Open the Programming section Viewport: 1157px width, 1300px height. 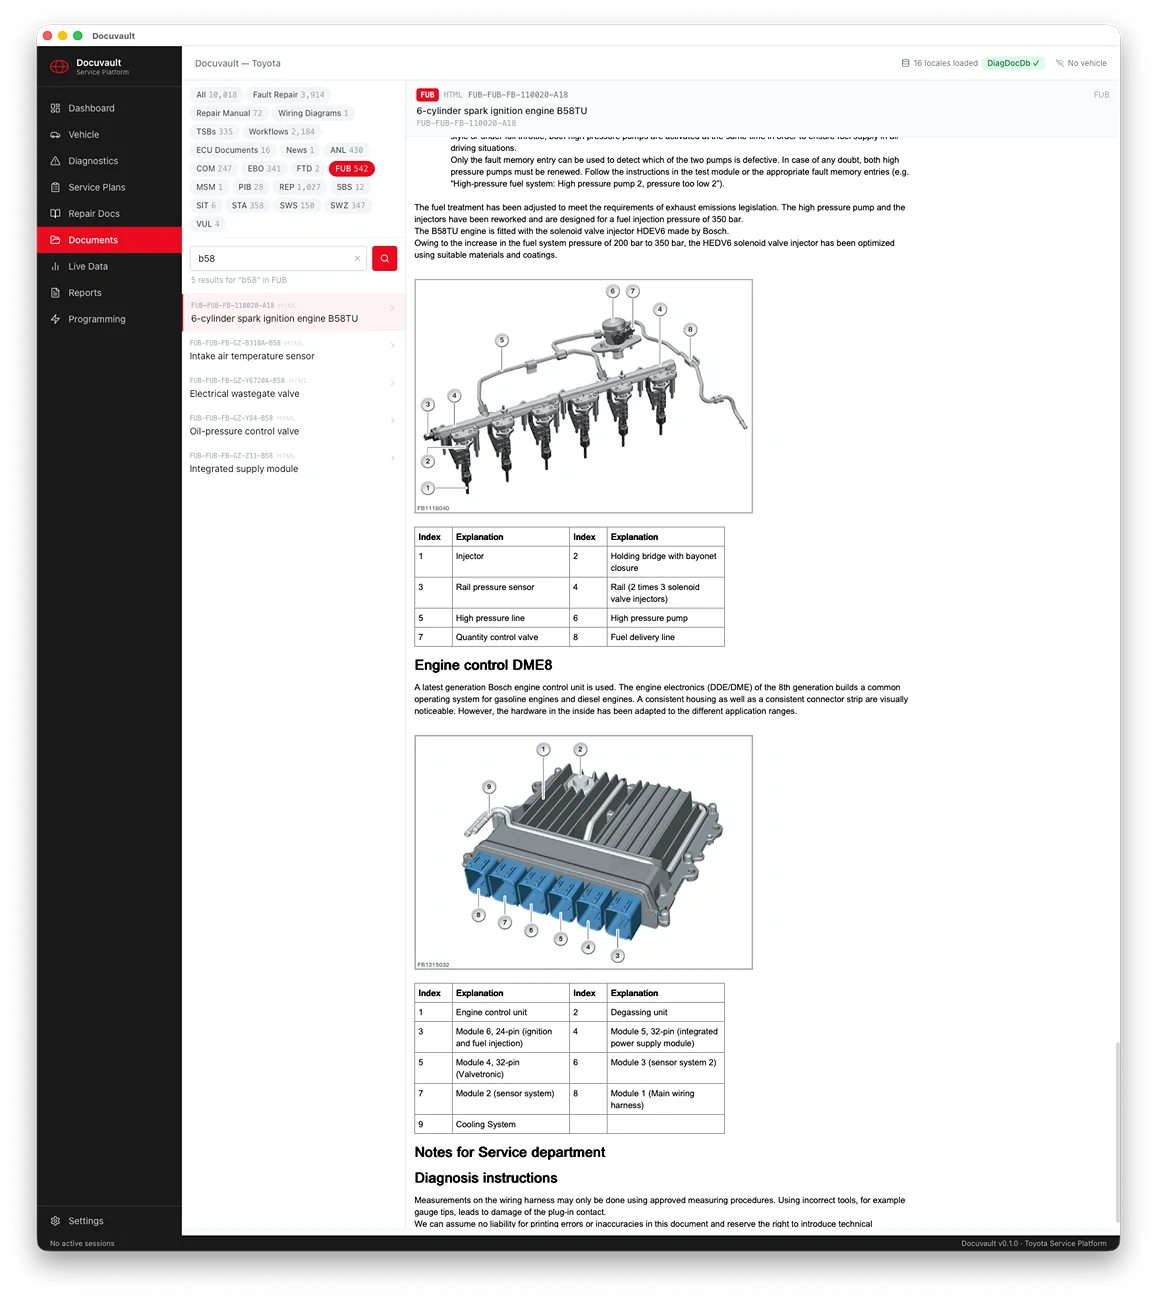tap(97, 319)
